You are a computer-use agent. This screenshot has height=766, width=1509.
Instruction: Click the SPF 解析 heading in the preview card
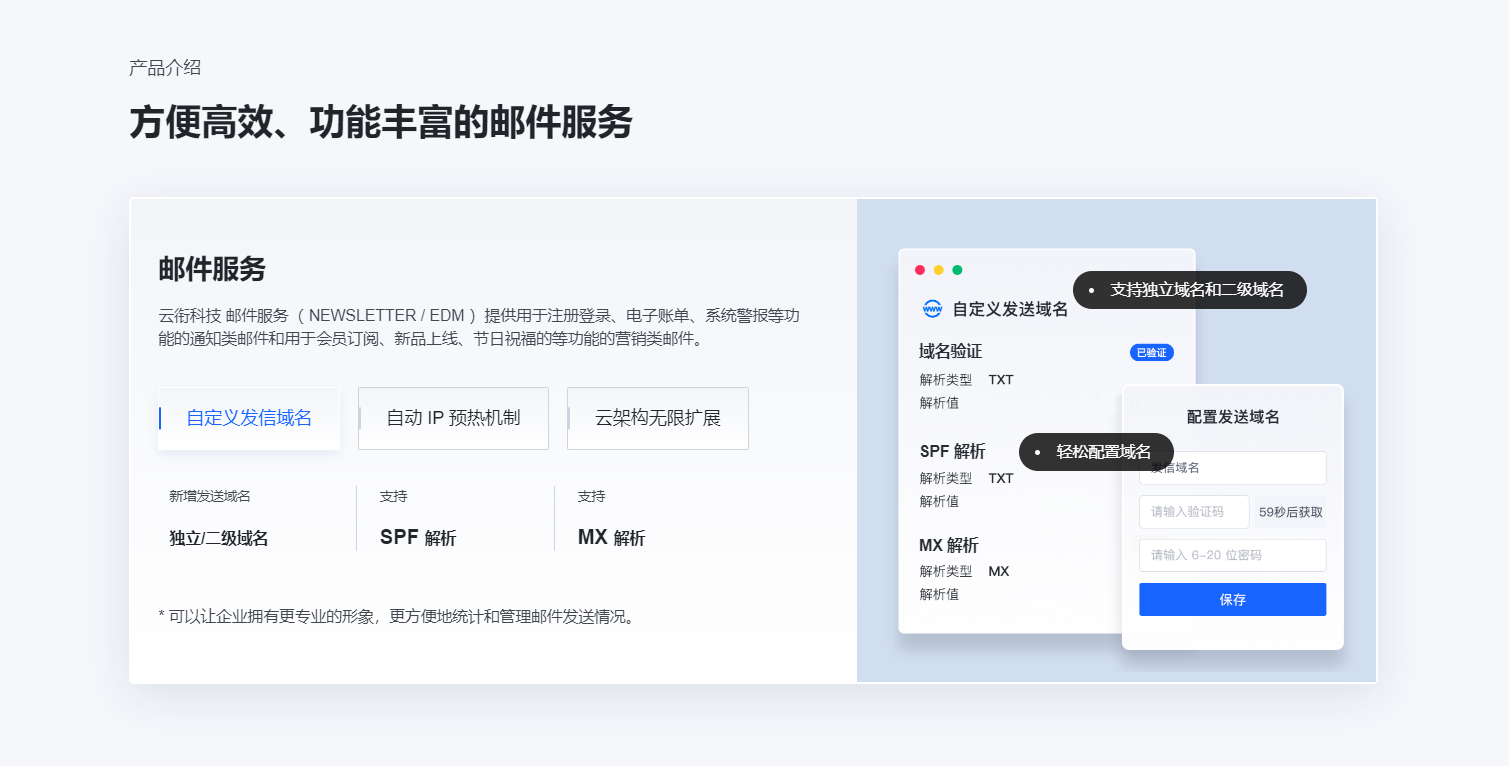[x=952, y=451]
